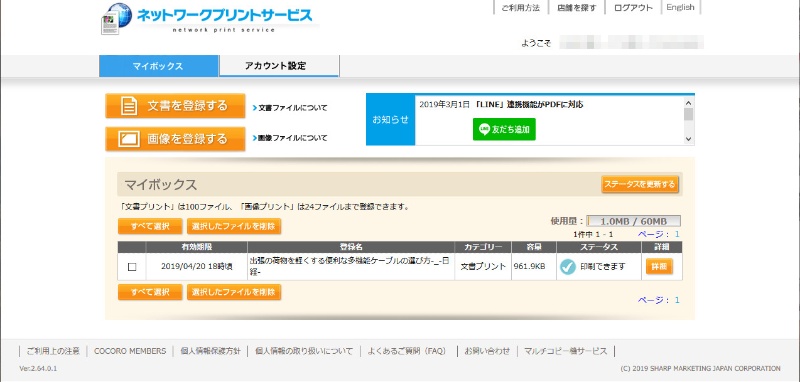Open 個人情報の取り扱いについて footer link

[304, 351]
